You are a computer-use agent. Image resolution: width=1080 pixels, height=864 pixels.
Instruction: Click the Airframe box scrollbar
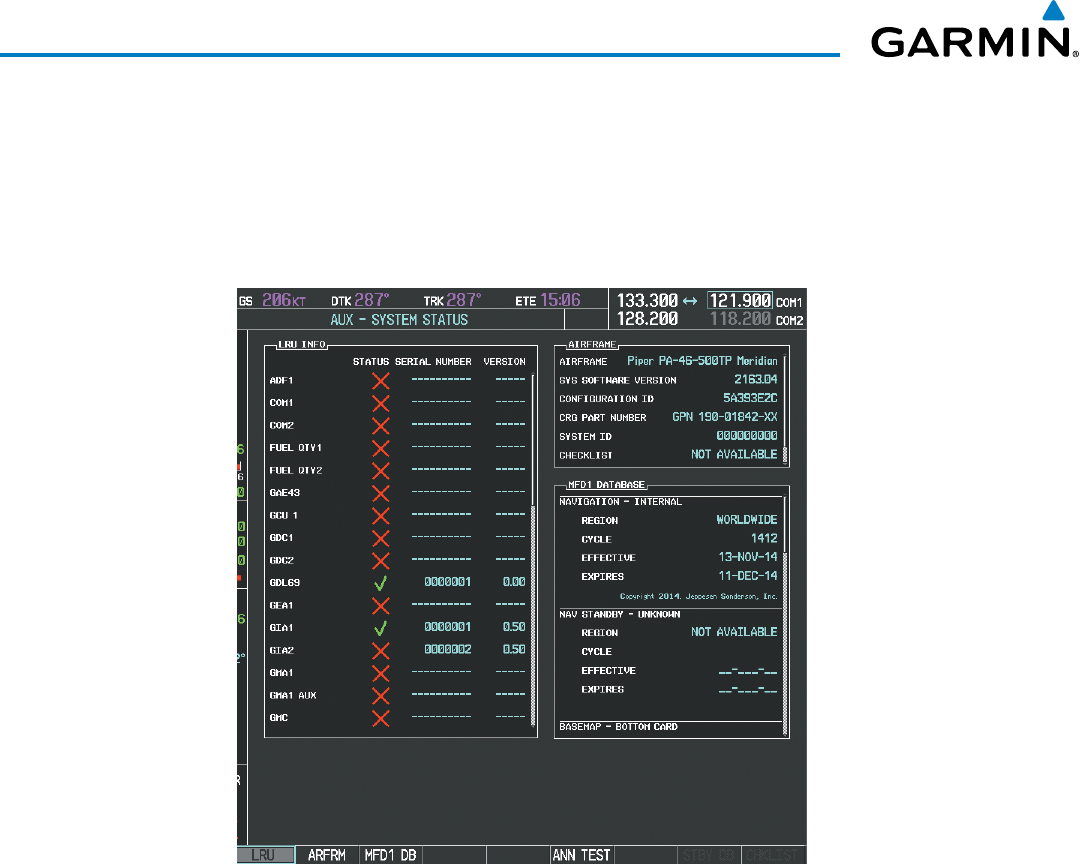[785, 411]
